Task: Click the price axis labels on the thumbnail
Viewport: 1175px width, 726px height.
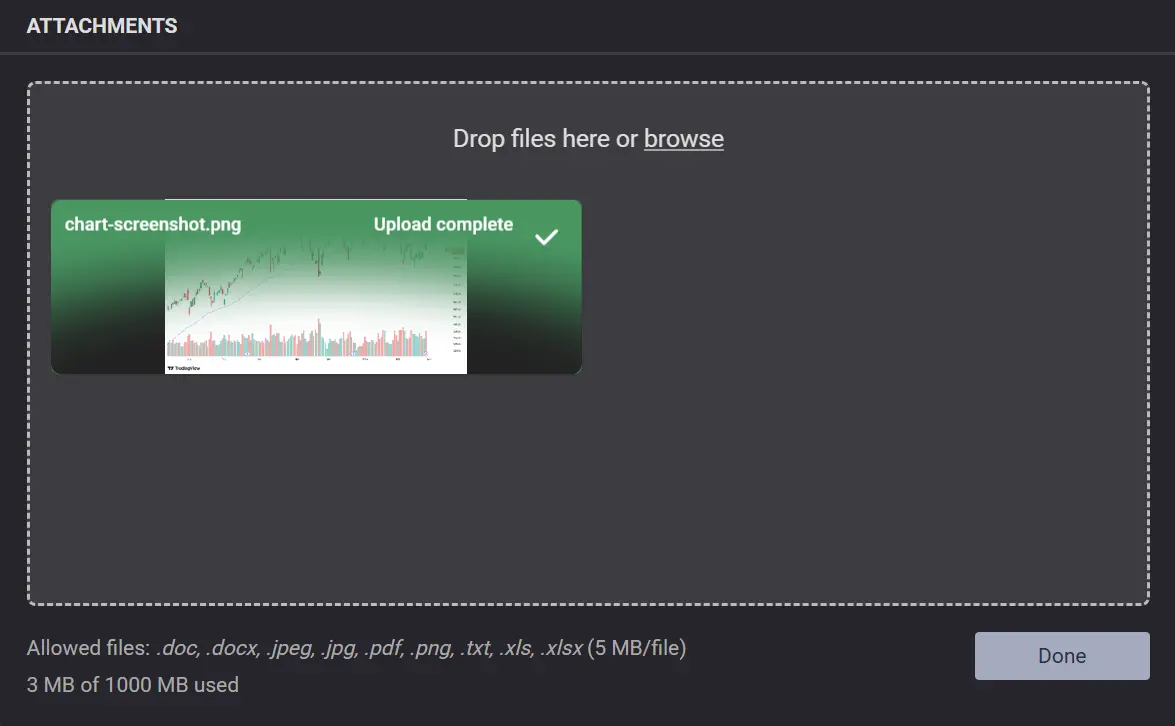Action: click(456, 310)
